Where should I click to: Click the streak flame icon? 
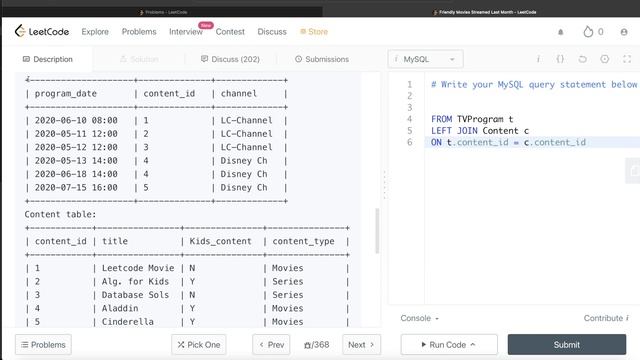588,31
